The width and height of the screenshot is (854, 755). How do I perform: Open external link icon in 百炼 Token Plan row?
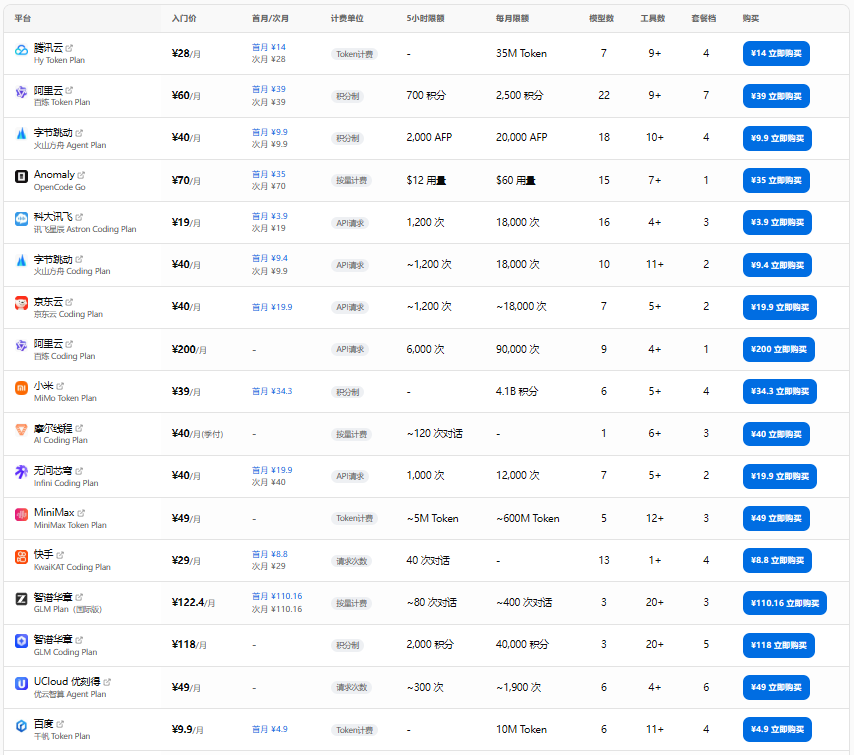click(x=69, y=90)
